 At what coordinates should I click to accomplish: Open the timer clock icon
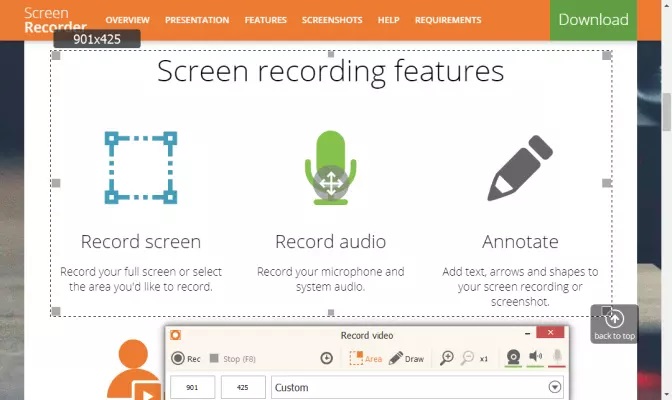(327, 358)
